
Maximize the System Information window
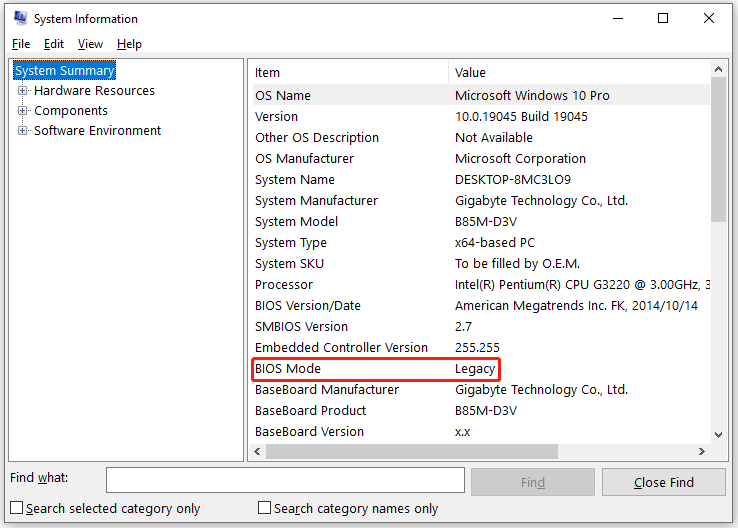coord(663,18)
